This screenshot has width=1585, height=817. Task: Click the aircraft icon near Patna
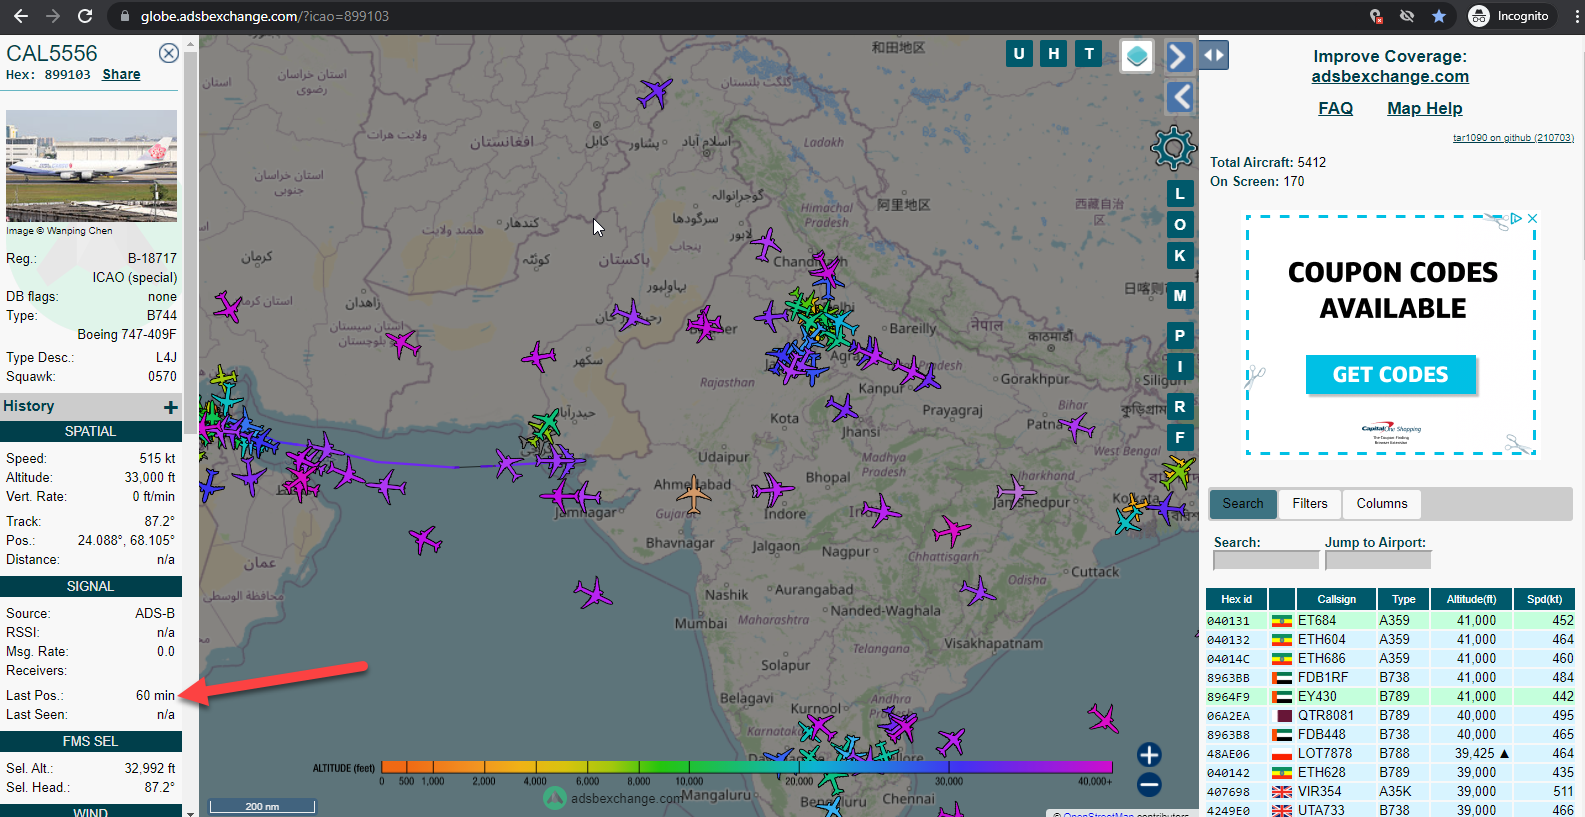click(1076, 427)
